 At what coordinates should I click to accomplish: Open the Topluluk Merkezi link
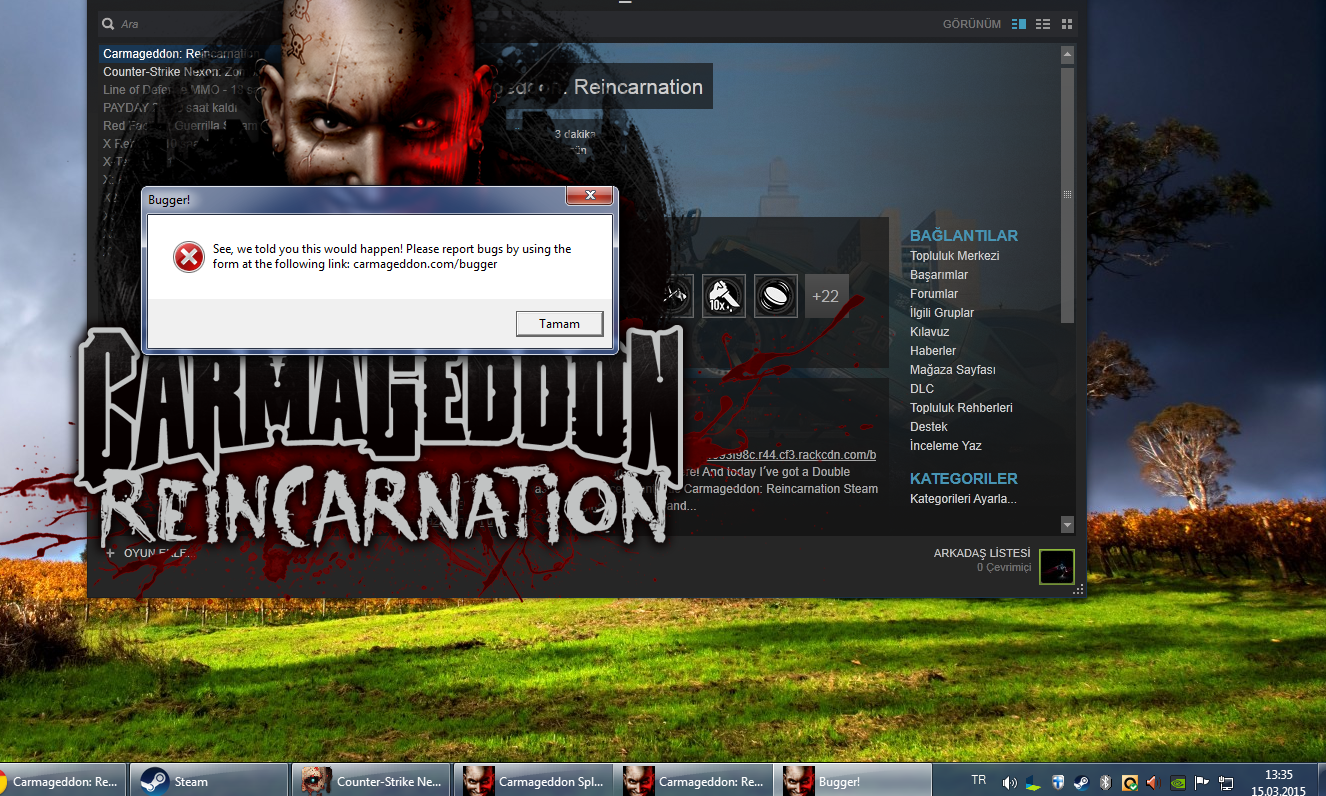click(954, 256)
